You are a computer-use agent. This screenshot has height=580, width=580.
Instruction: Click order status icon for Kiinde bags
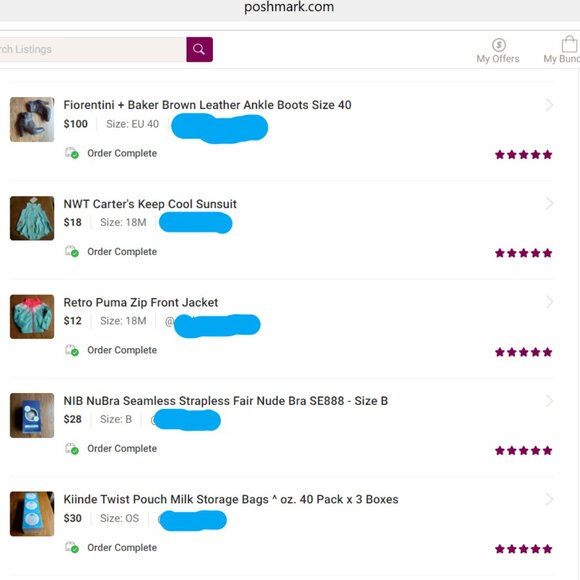pos(72,547)
